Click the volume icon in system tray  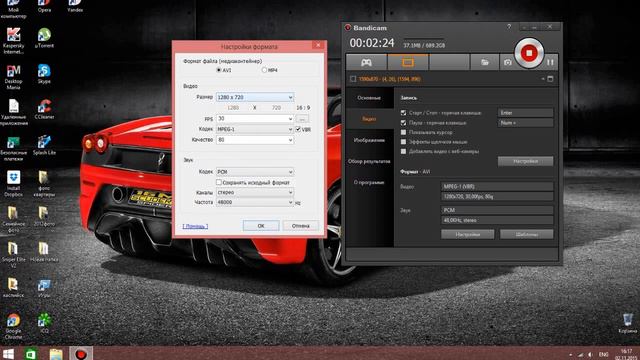coord(590,355)
